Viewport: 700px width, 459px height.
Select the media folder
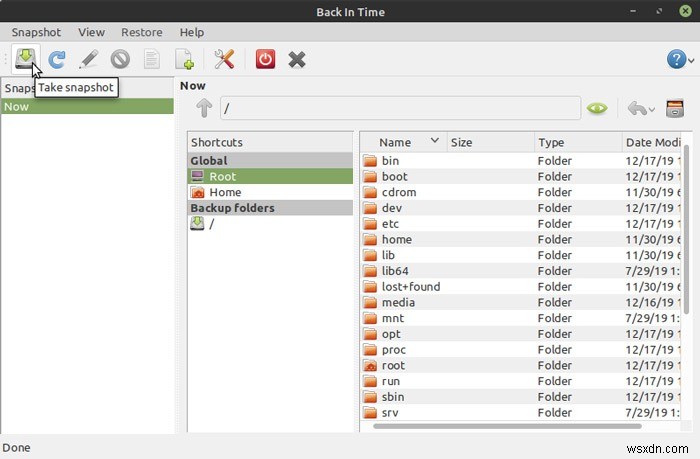(x=521, y=302)
